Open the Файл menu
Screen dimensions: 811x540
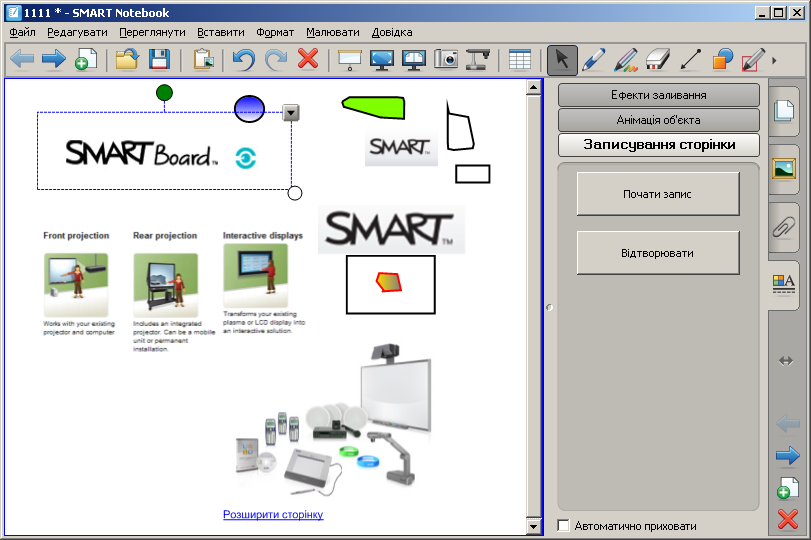pyautogui.click(x=22, y=32)
